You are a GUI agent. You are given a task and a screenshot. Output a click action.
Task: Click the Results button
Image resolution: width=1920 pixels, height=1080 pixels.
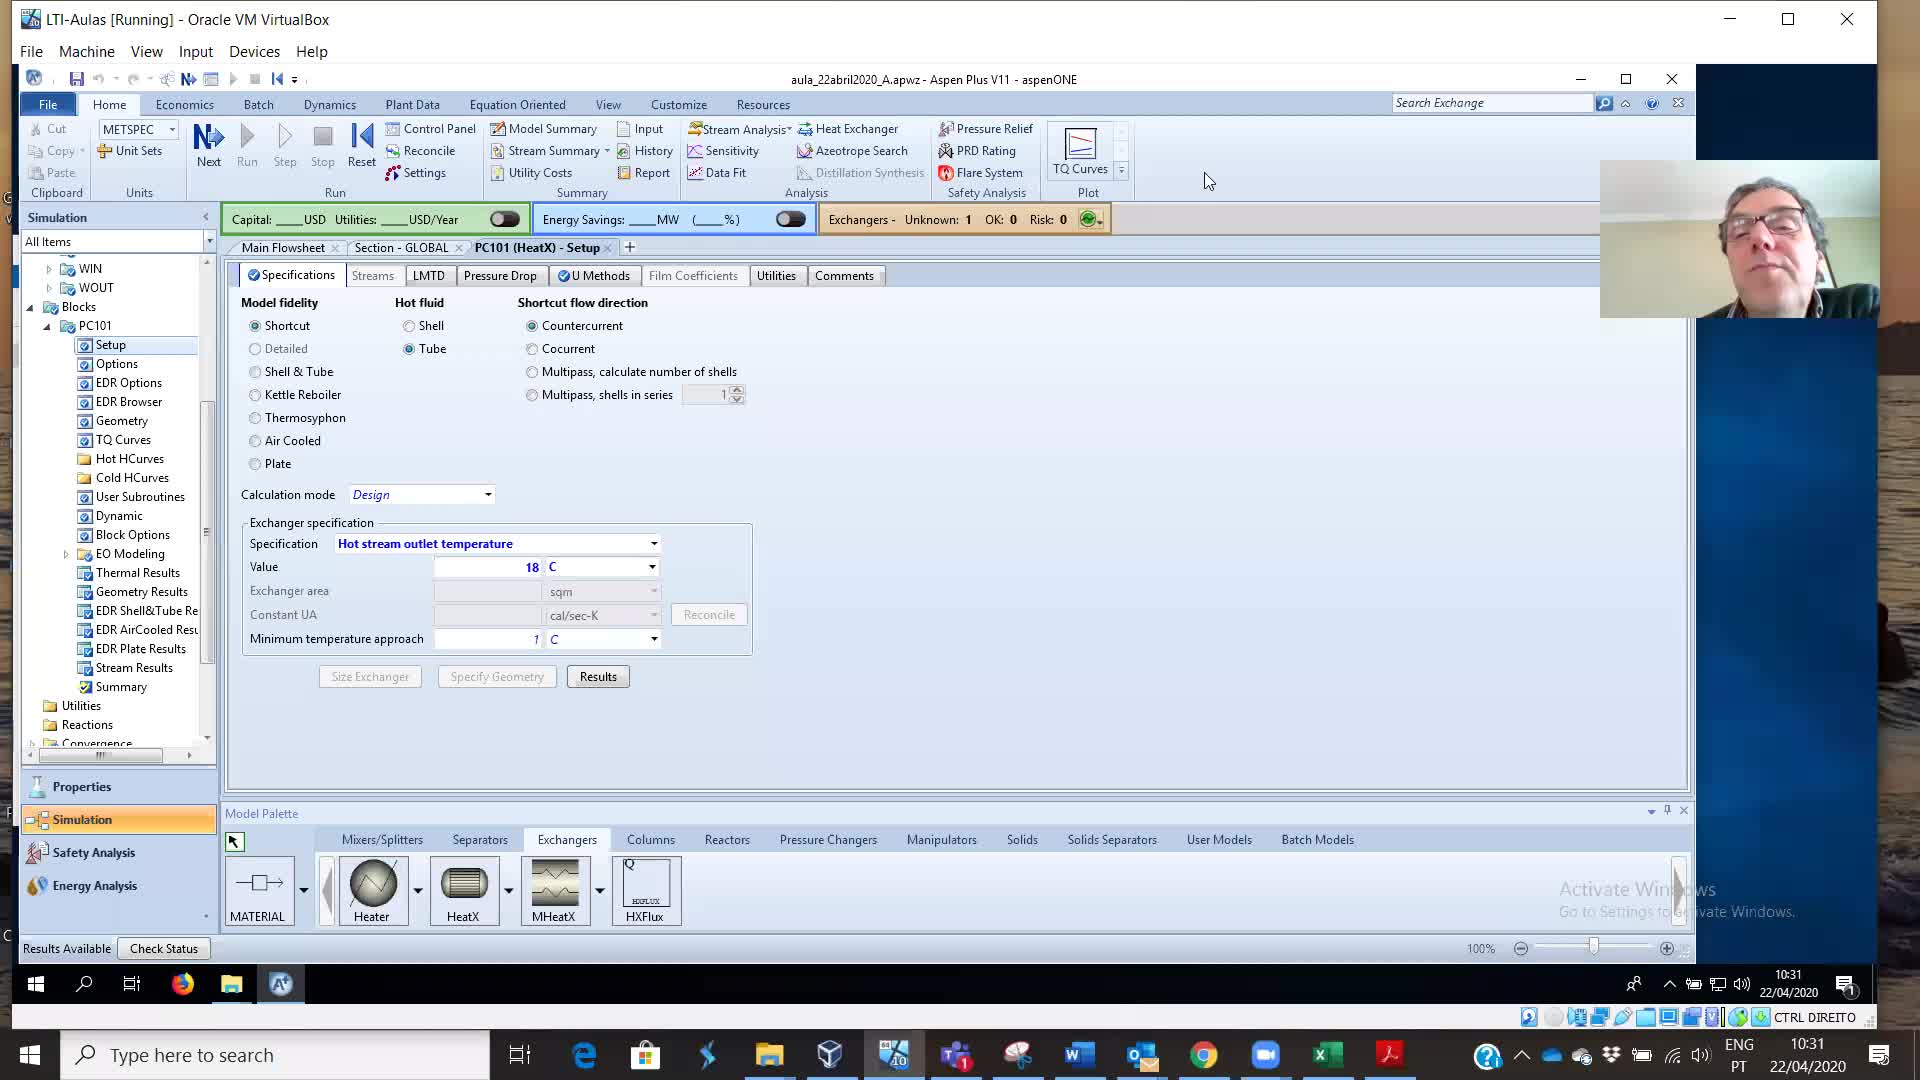click(598, 677)
